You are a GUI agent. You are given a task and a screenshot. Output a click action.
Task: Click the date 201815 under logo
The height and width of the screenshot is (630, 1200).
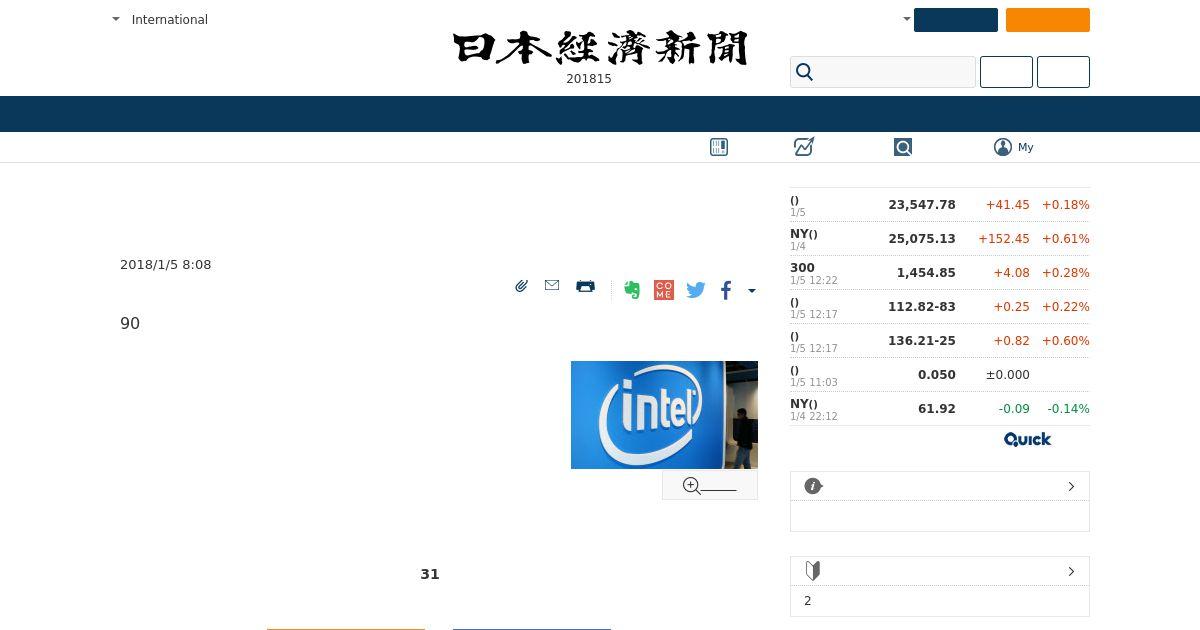(x=589, y=79)
